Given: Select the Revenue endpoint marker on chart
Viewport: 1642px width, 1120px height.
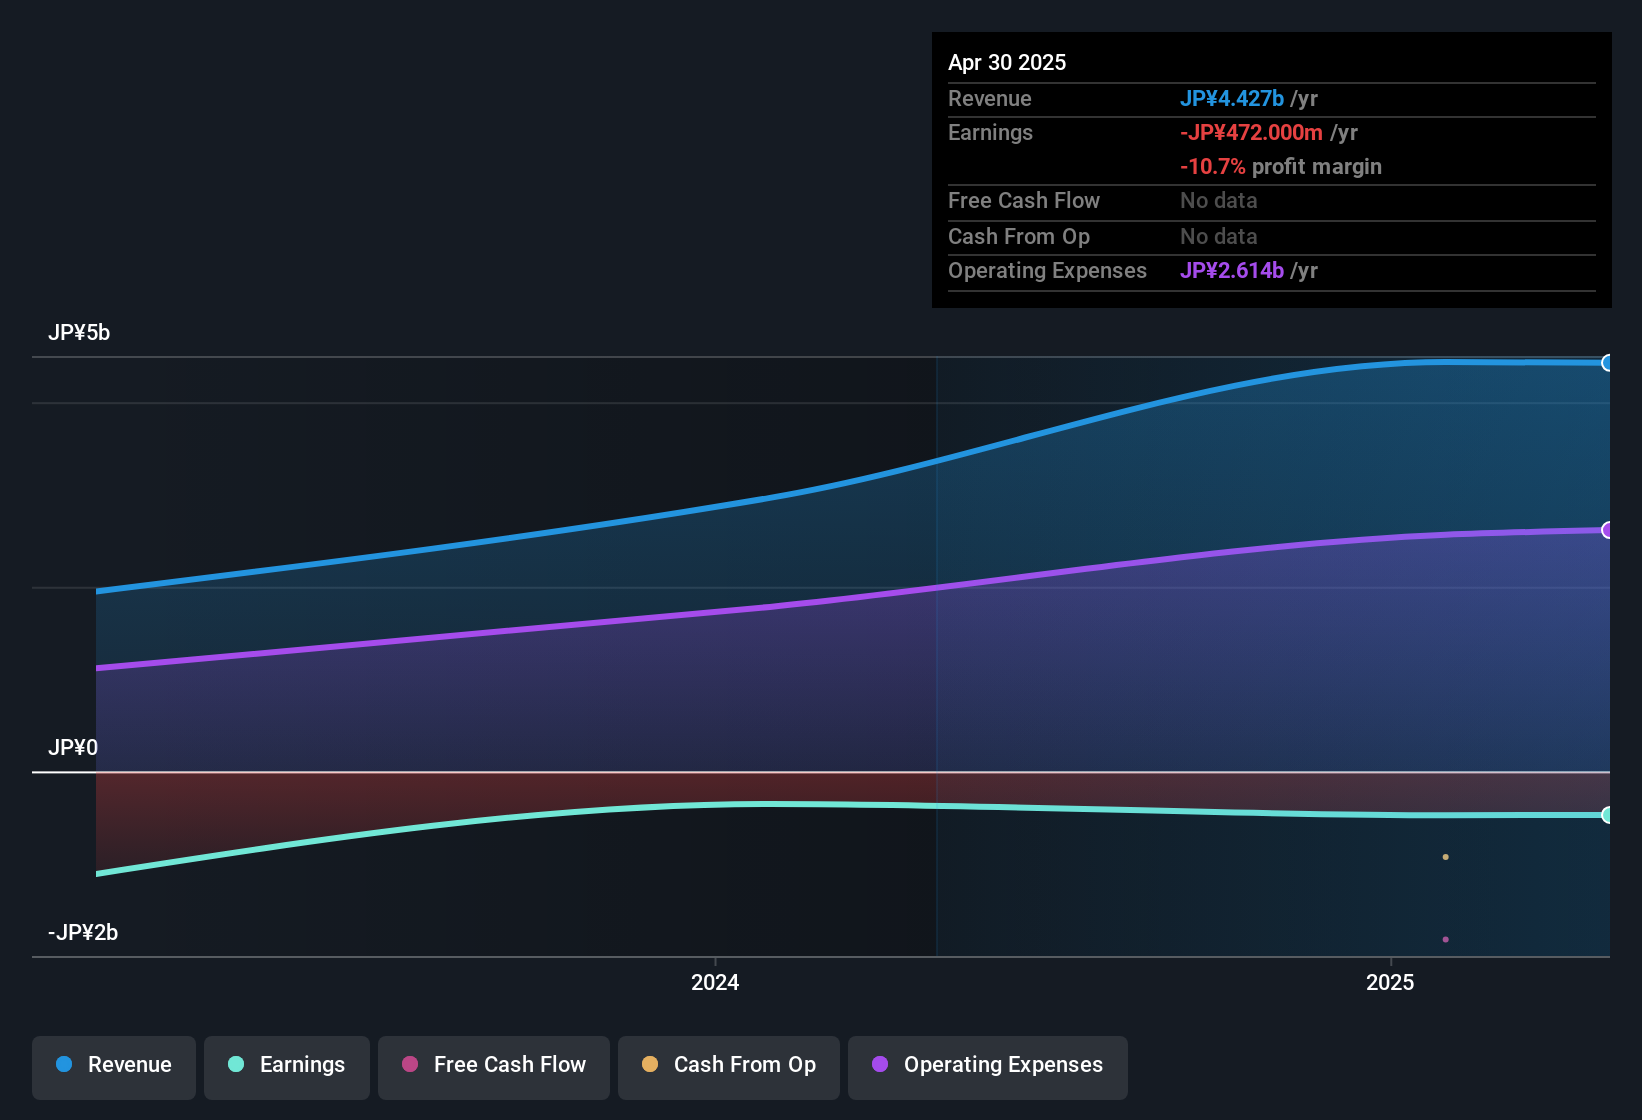Looking at the screenshot, I should (x=1607, y=363).
